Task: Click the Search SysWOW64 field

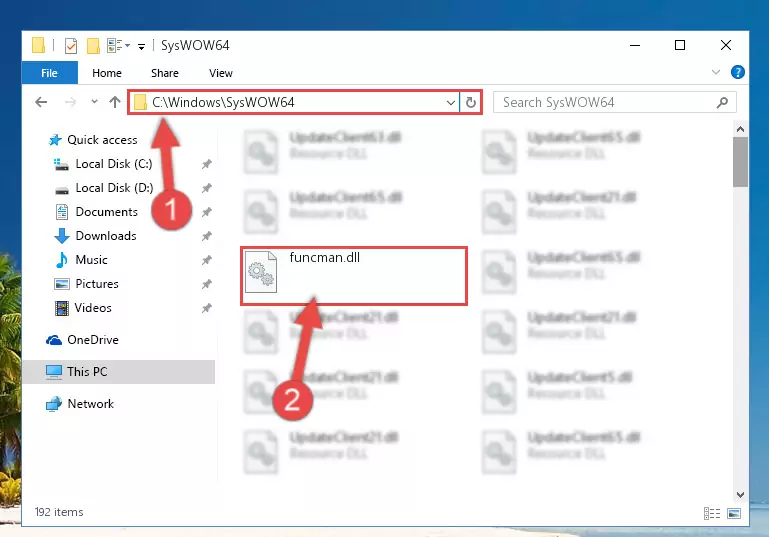Action: click(614, 102)
